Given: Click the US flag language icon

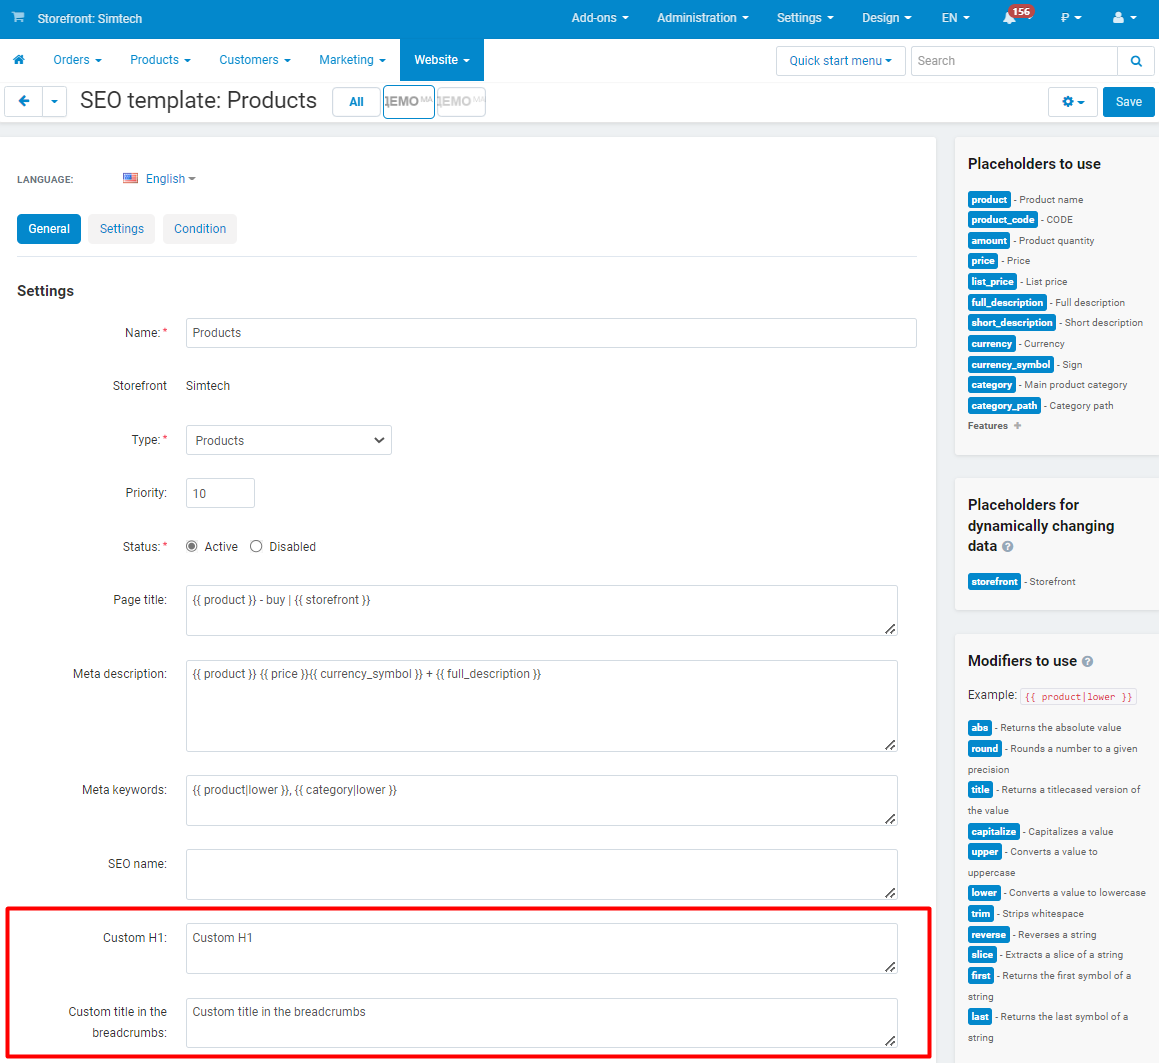Looking at the screenshot, I should coord(131,178).
